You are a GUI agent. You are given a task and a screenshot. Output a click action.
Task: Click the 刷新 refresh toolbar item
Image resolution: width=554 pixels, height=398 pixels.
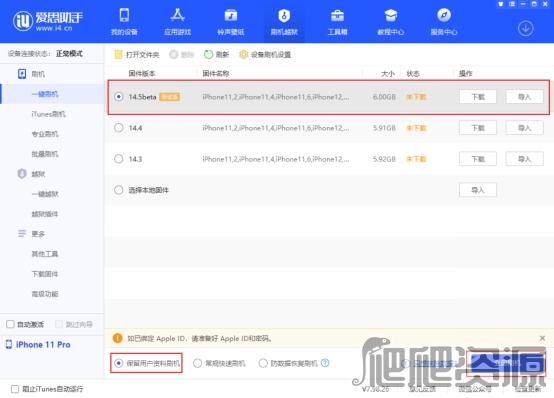tap(217, 54)
